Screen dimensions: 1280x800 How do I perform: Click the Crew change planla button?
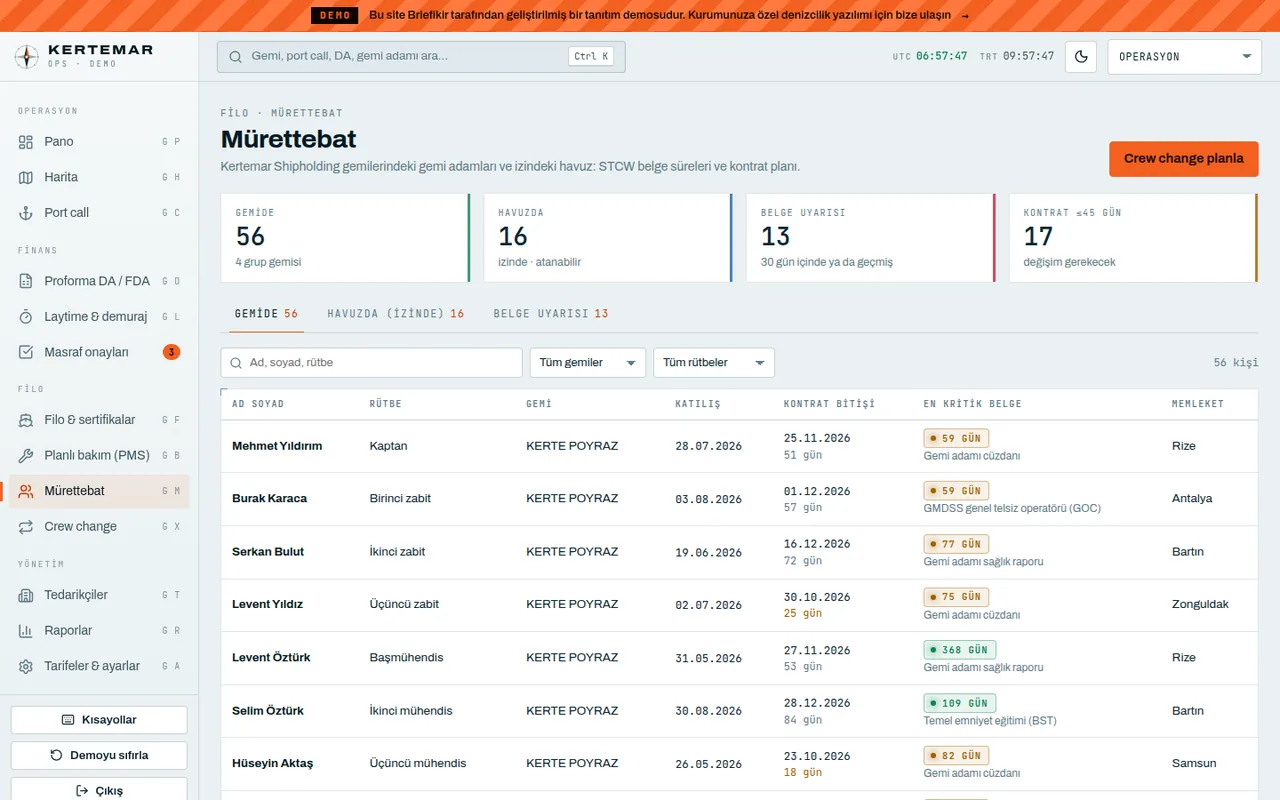1184,159
